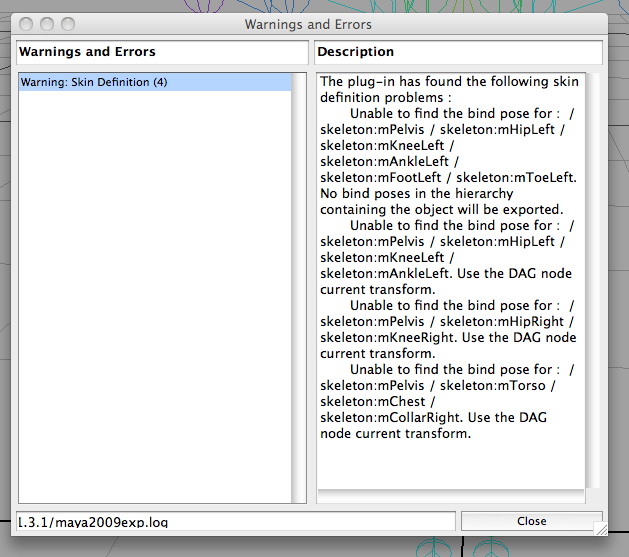Click the window zoom icon in title bar

click(67, 24)
